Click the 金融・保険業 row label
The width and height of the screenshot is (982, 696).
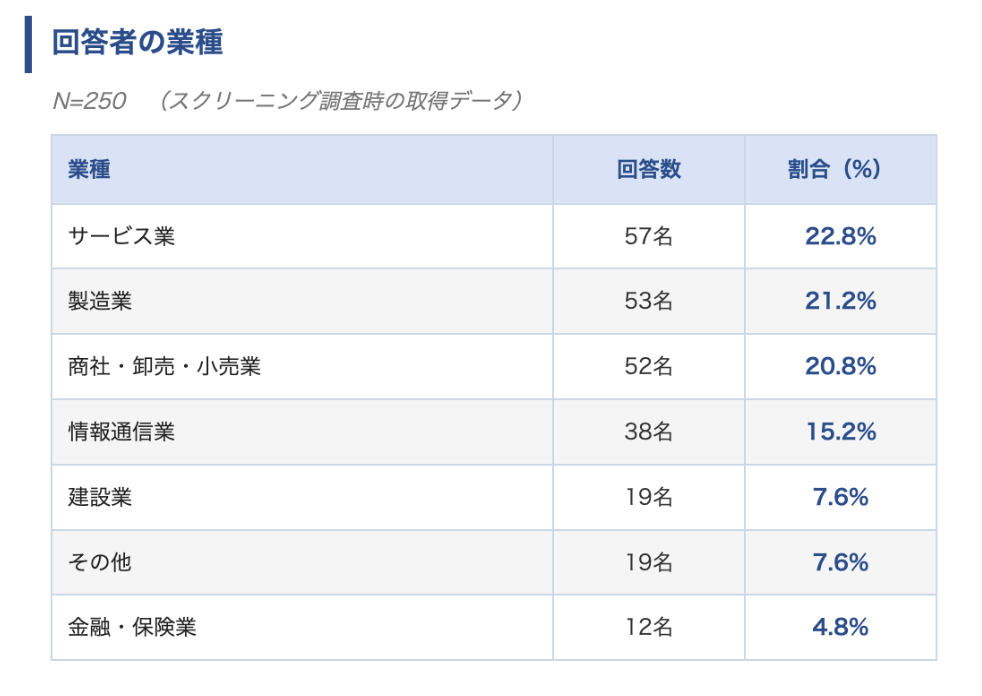click(132, 627)
